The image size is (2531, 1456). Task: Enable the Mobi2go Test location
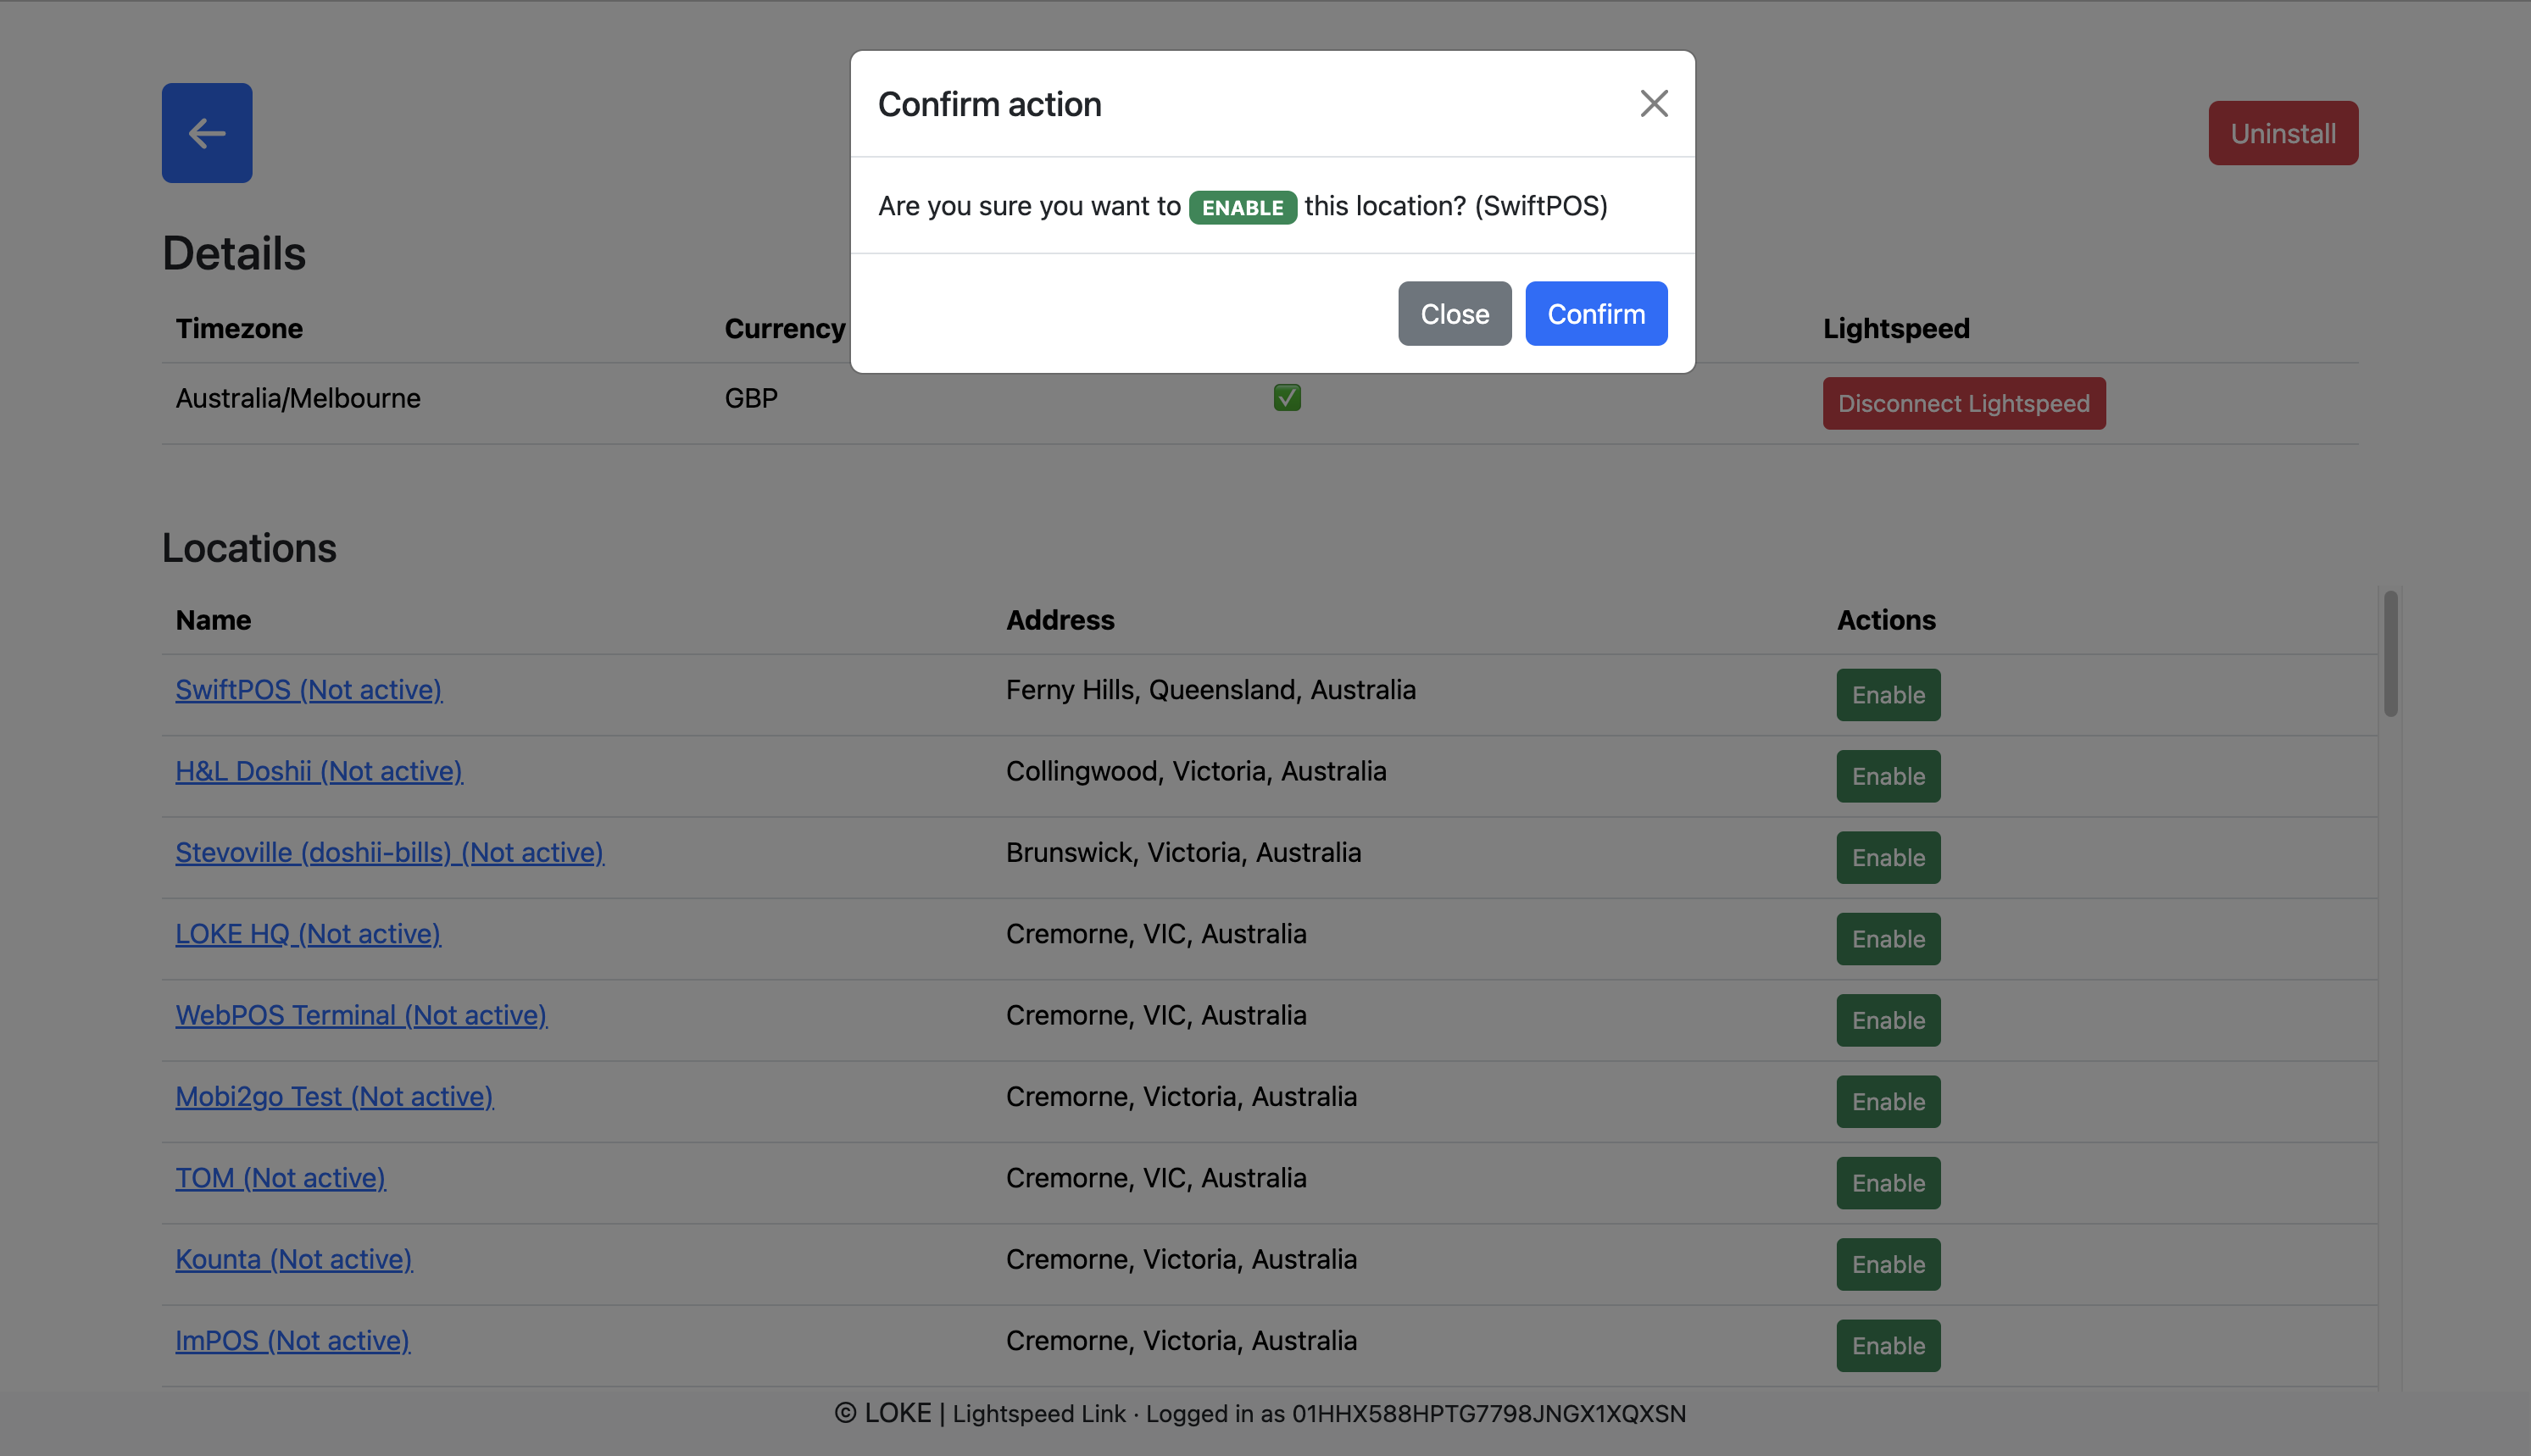(x=1888, y=1102)
